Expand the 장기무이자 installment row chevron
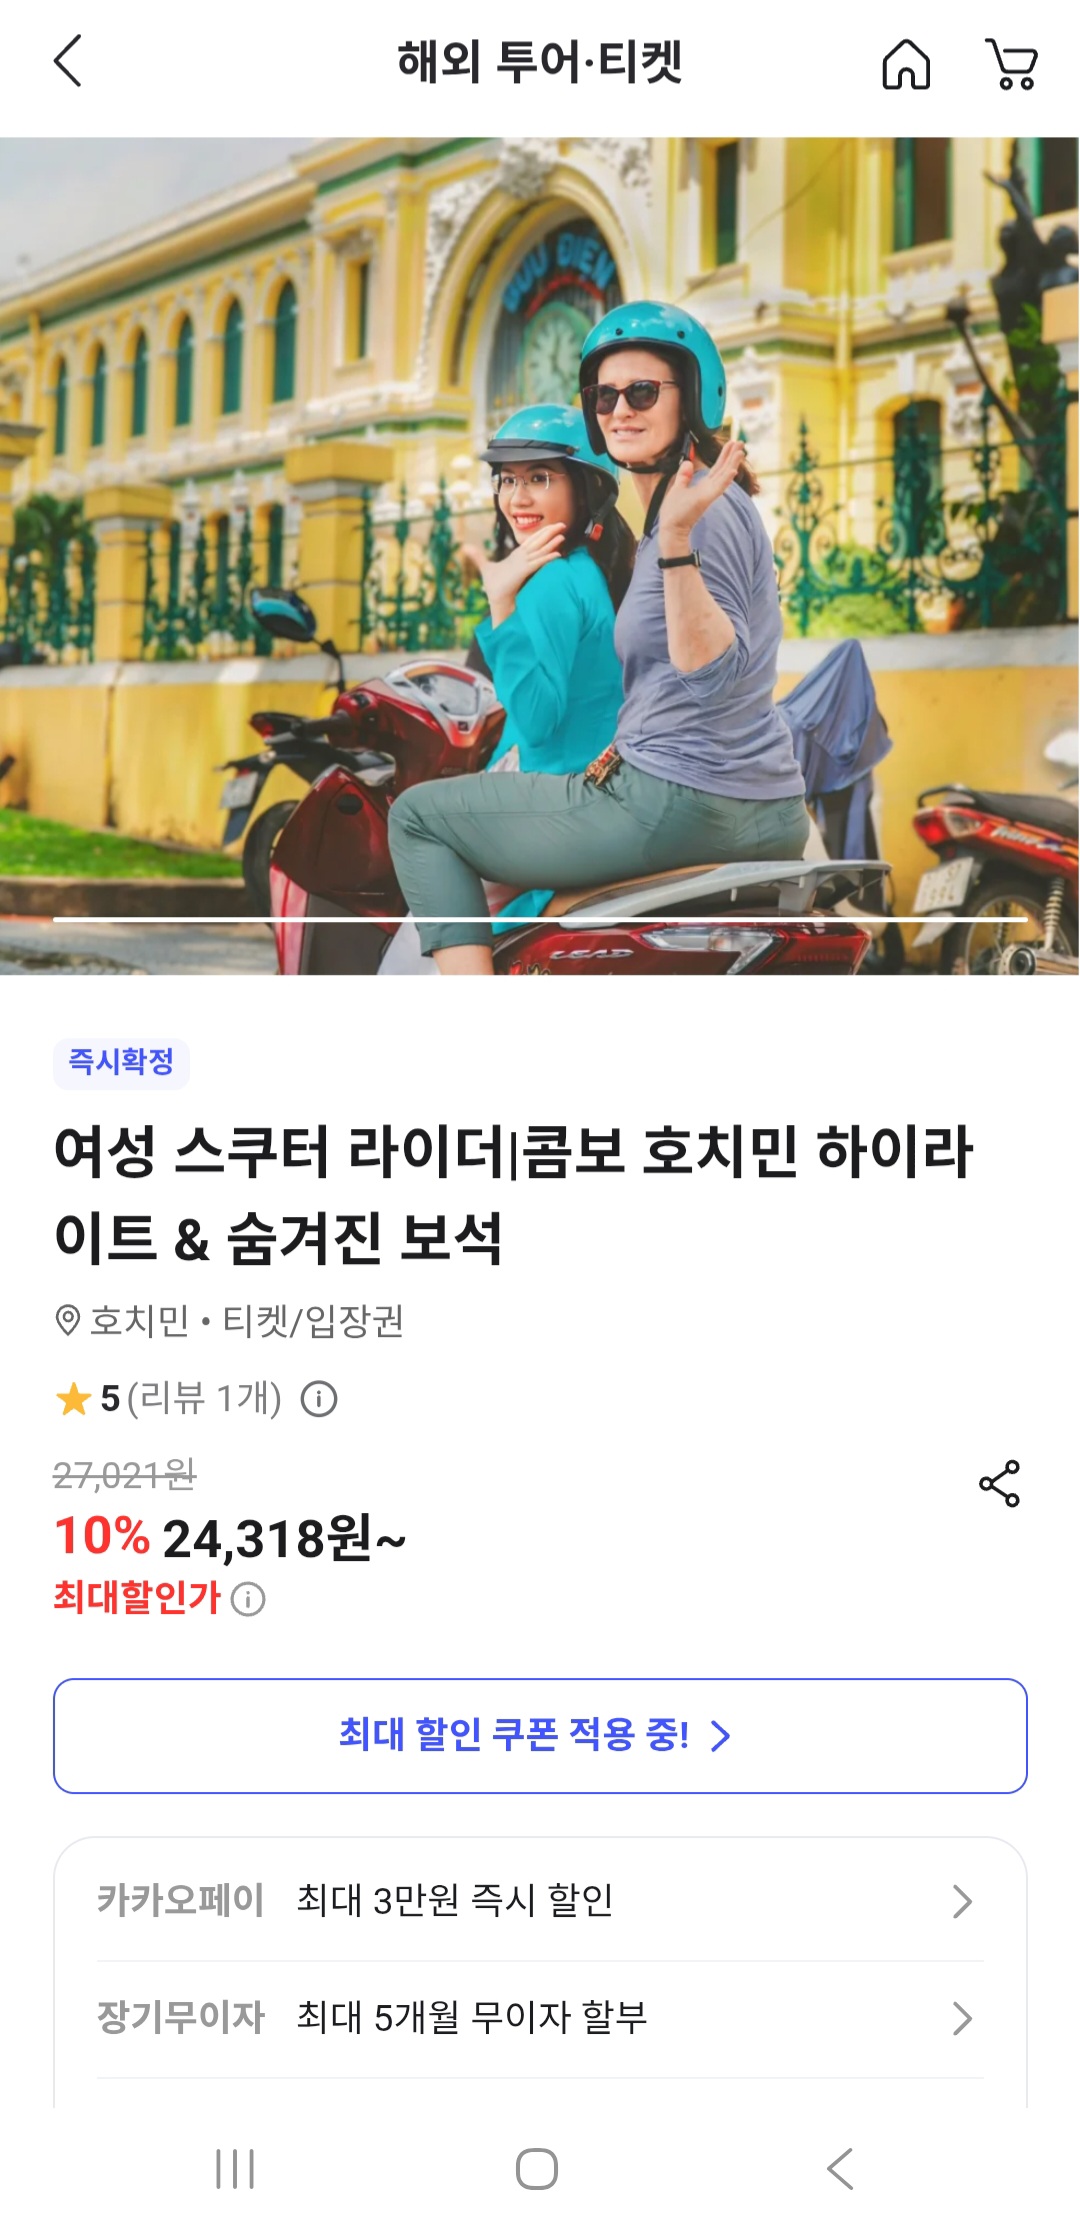The image size is (1080, 2234). pyautogui.click(x=962, y=2018)
